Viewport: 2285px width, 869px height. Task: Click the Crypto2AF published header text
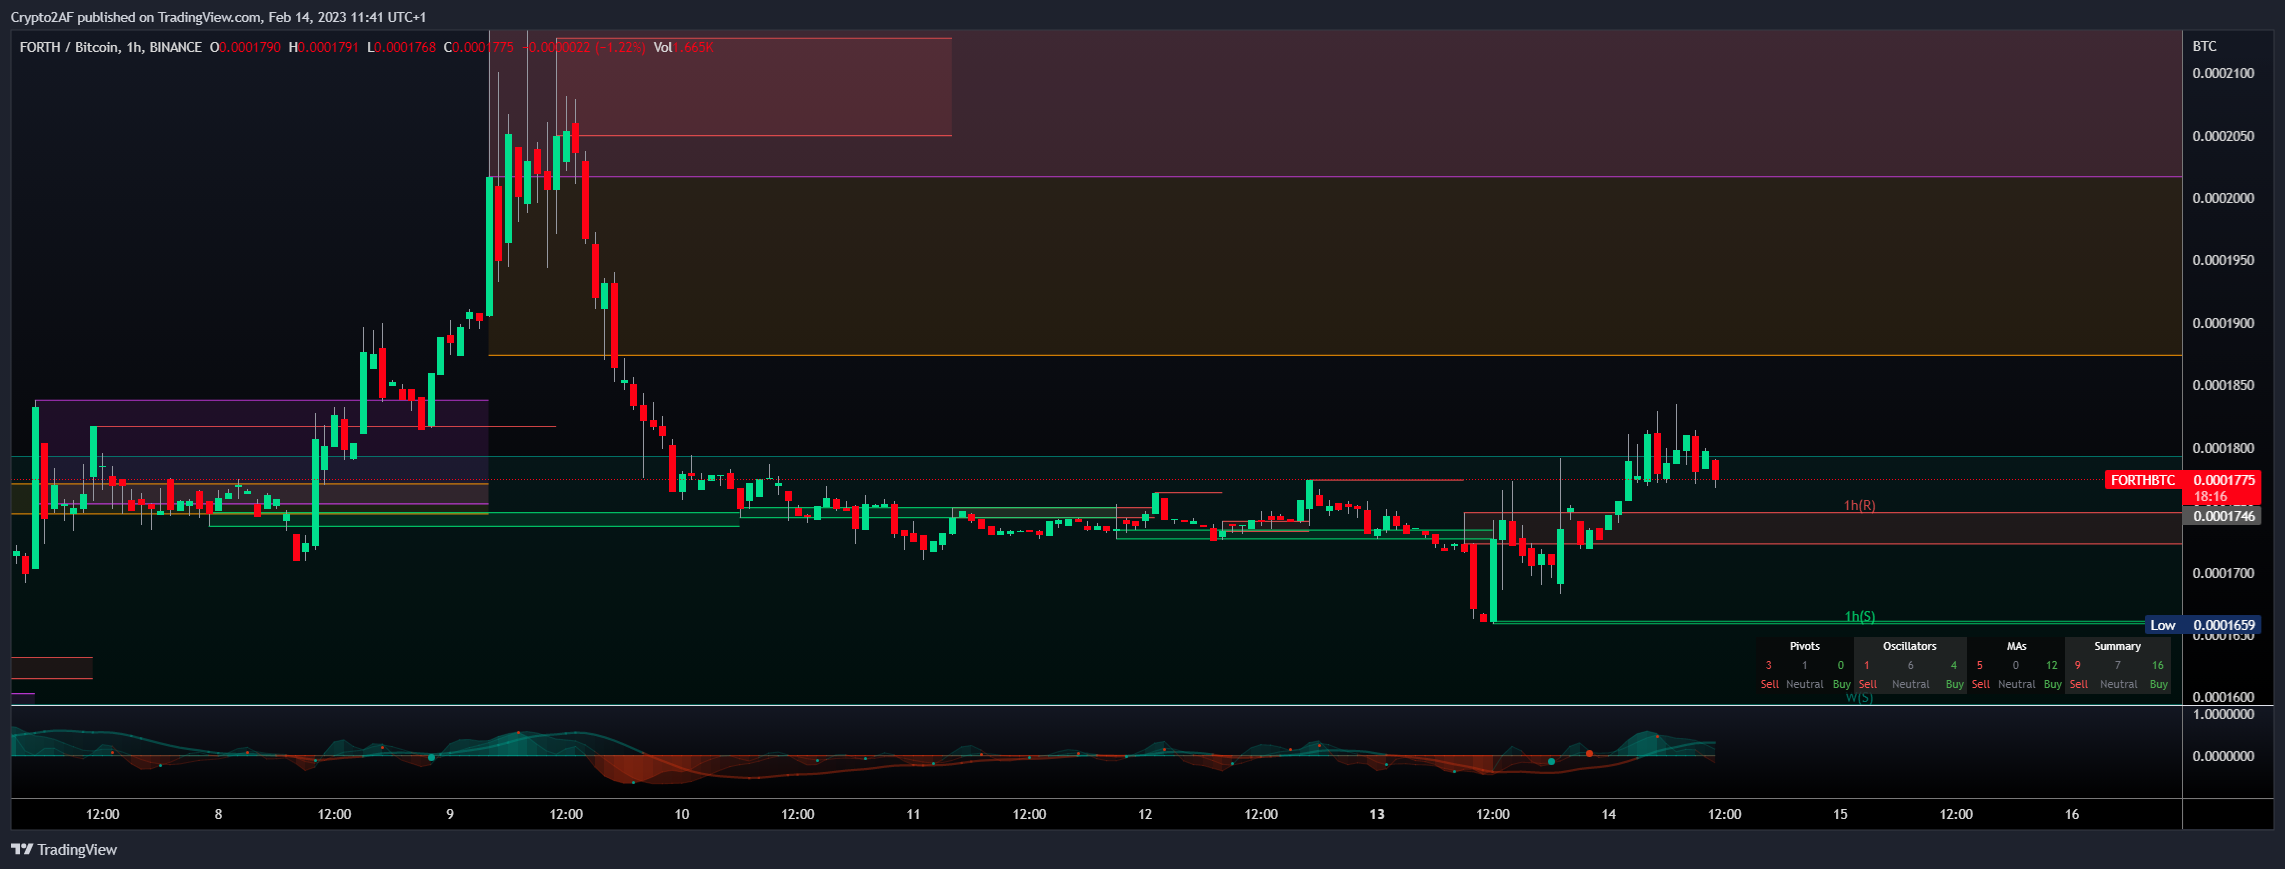218,17
